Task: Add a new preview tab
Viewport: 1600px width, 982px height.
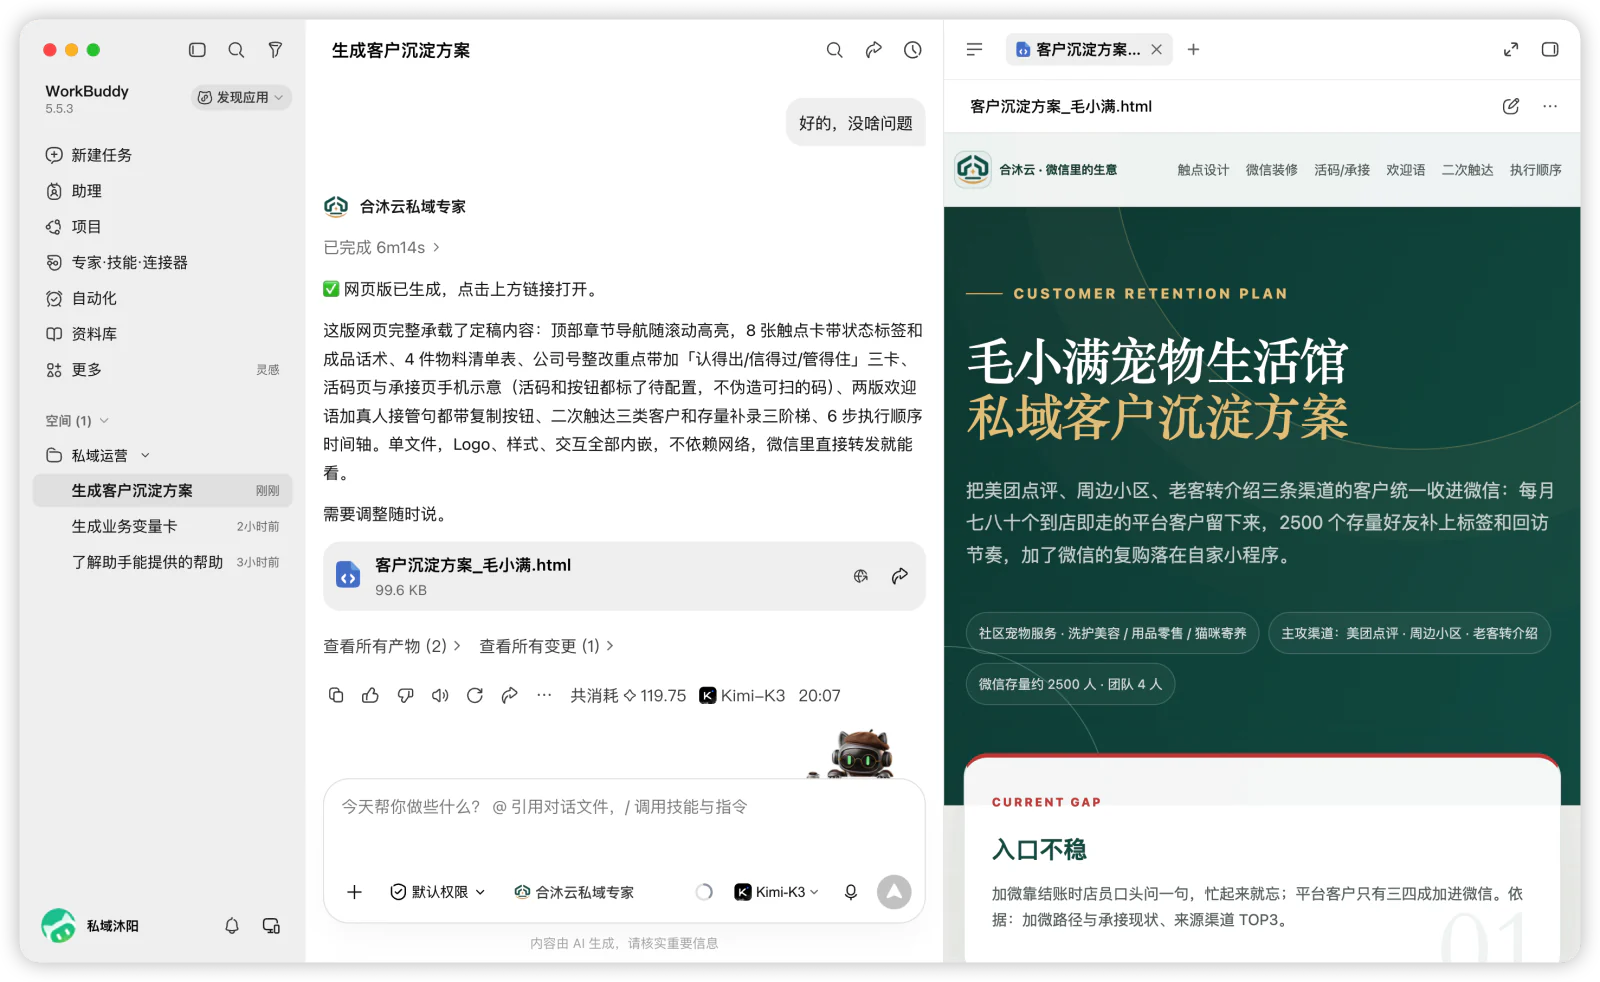Action: [1193, 49]
